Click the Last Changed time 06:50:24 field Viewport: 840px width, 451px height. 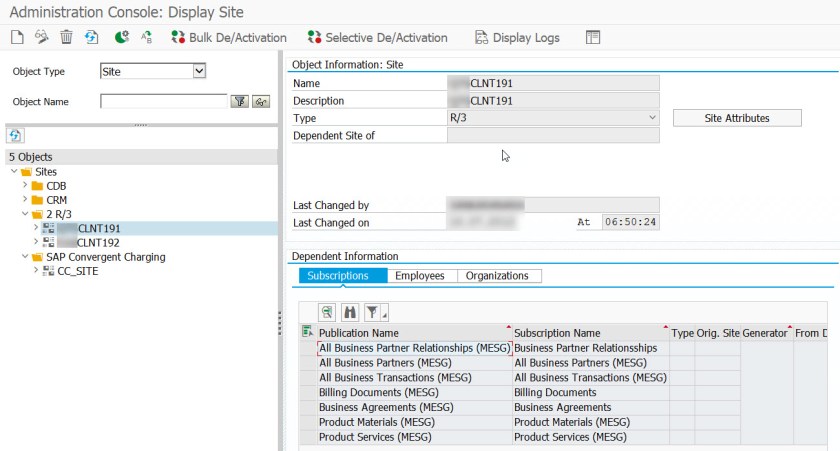coord(631,222)
